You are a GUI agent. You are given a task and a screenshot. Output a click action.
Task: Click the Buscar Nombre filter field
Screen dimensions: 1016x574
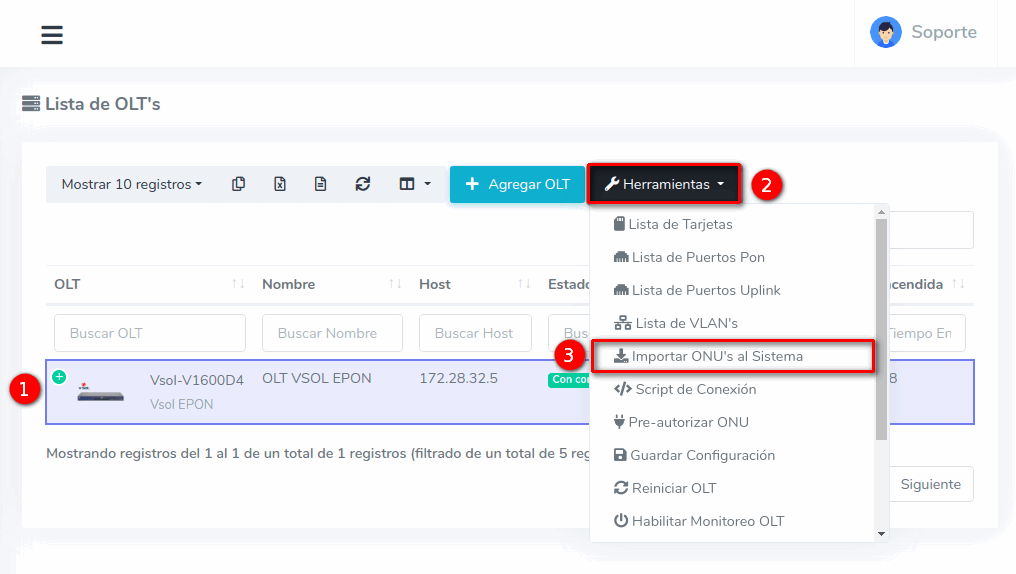click(332, 333)
